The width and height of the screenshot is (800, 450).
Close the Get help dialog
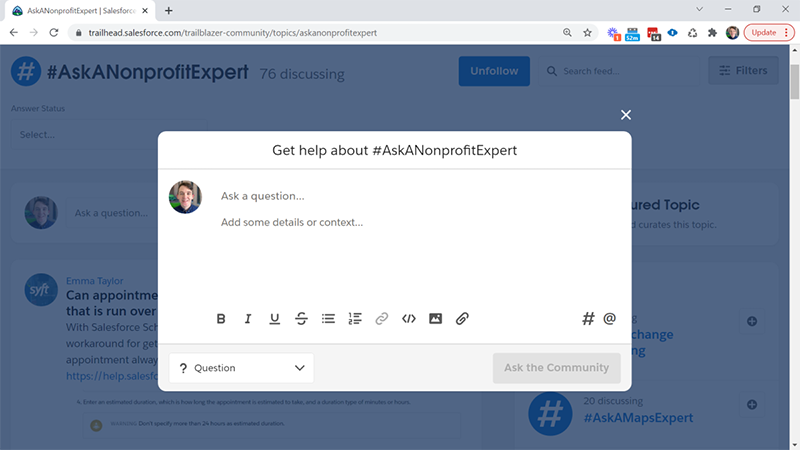pos(626,115)
